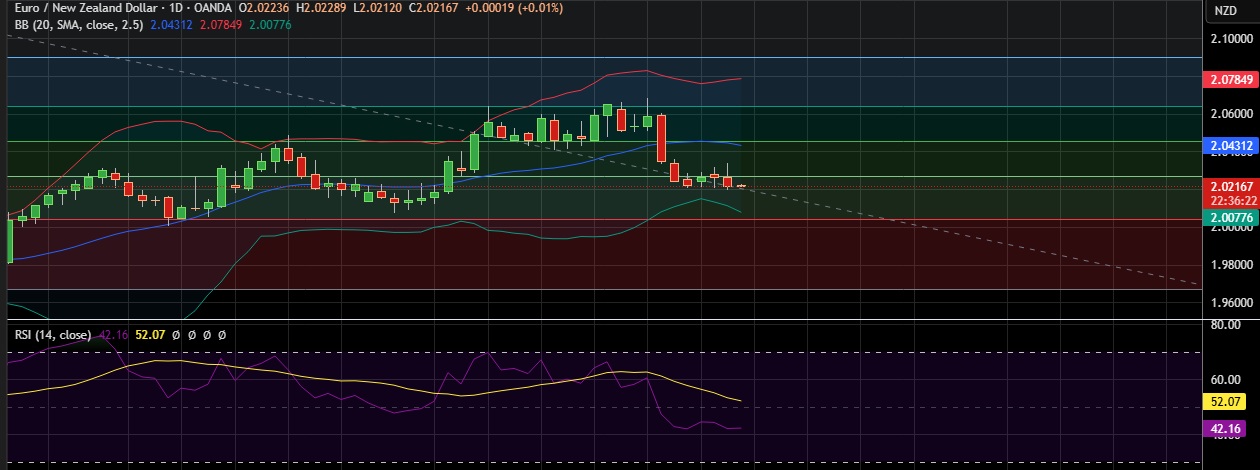
Task: Click the blue 2.04312 value in BB legend
Action: click(173, 23)
